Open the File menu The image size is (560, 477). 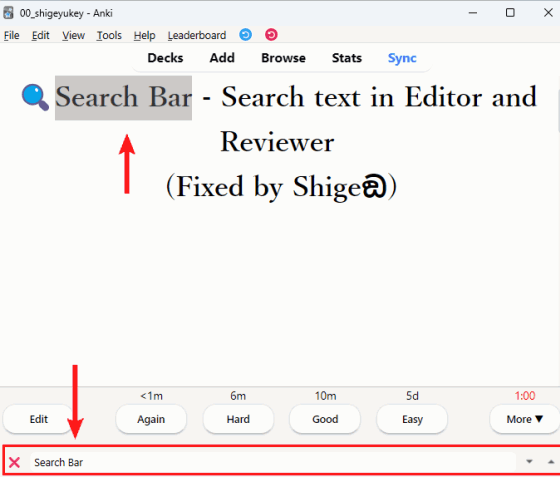click(11, 35)
